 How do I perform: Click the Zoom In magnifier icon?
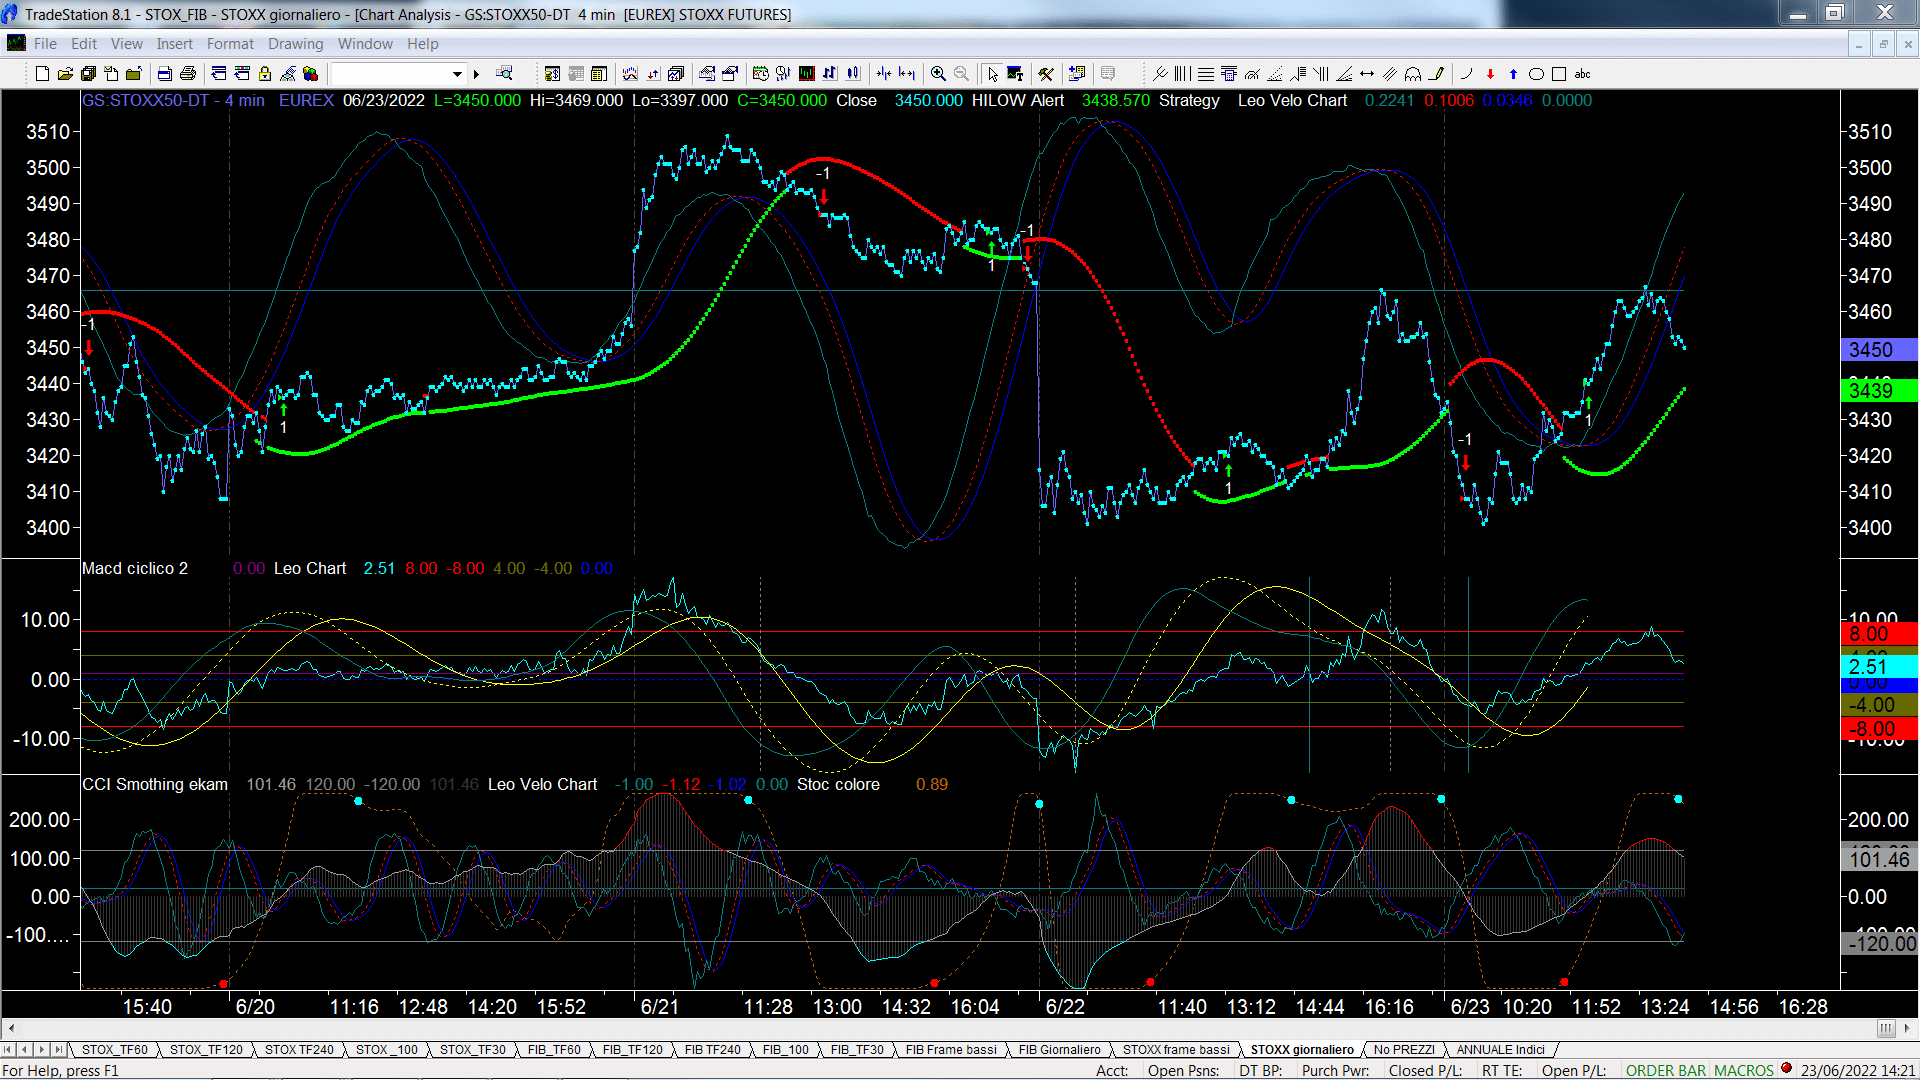(x=938, y=74)
